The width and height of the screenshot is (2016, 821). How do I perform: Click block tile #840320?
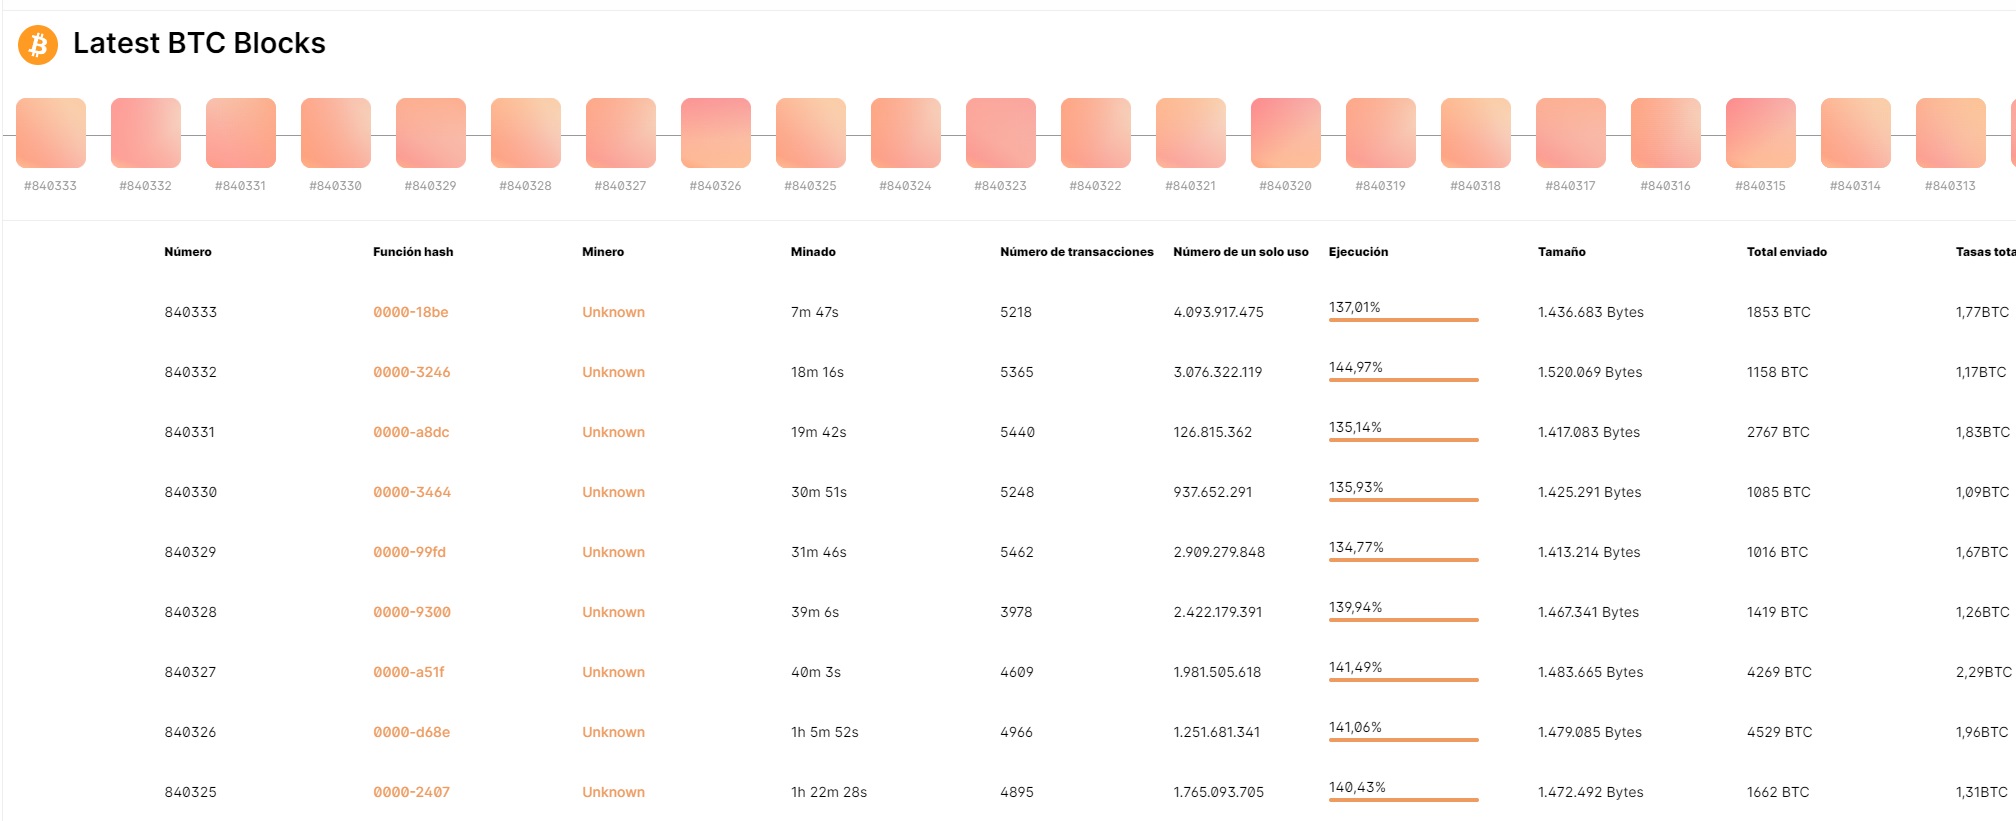[1286, 133]
